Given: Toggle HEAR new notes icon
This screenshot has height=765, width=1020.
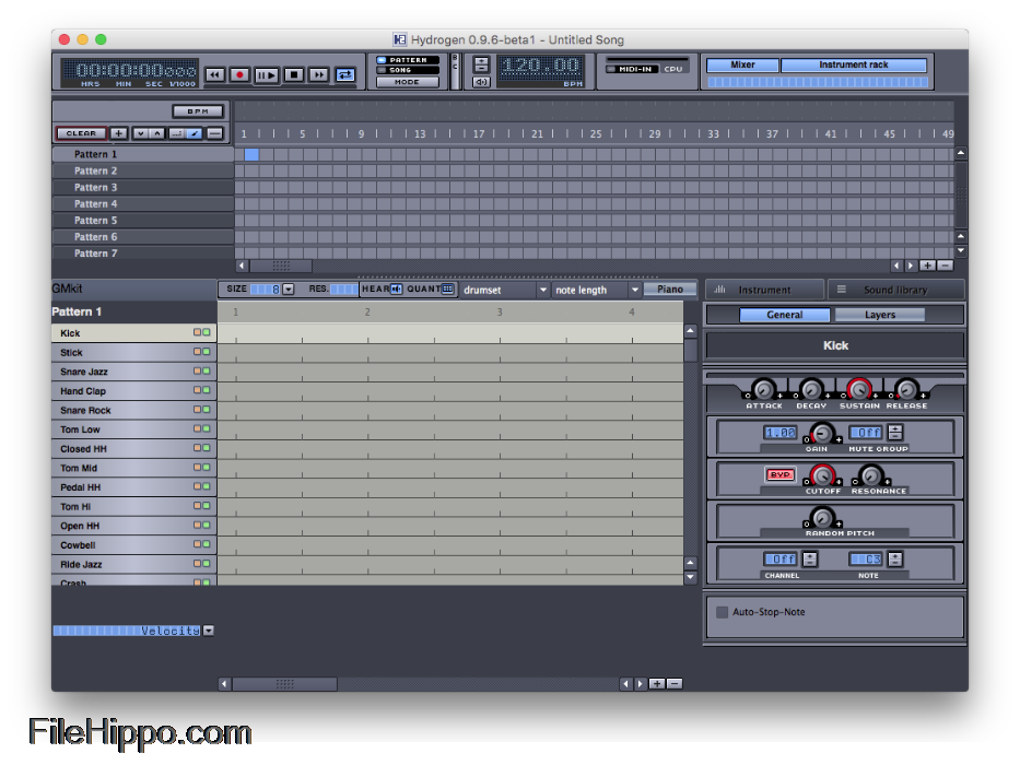Looking at the screenshot, I should (x=396, y=289).
